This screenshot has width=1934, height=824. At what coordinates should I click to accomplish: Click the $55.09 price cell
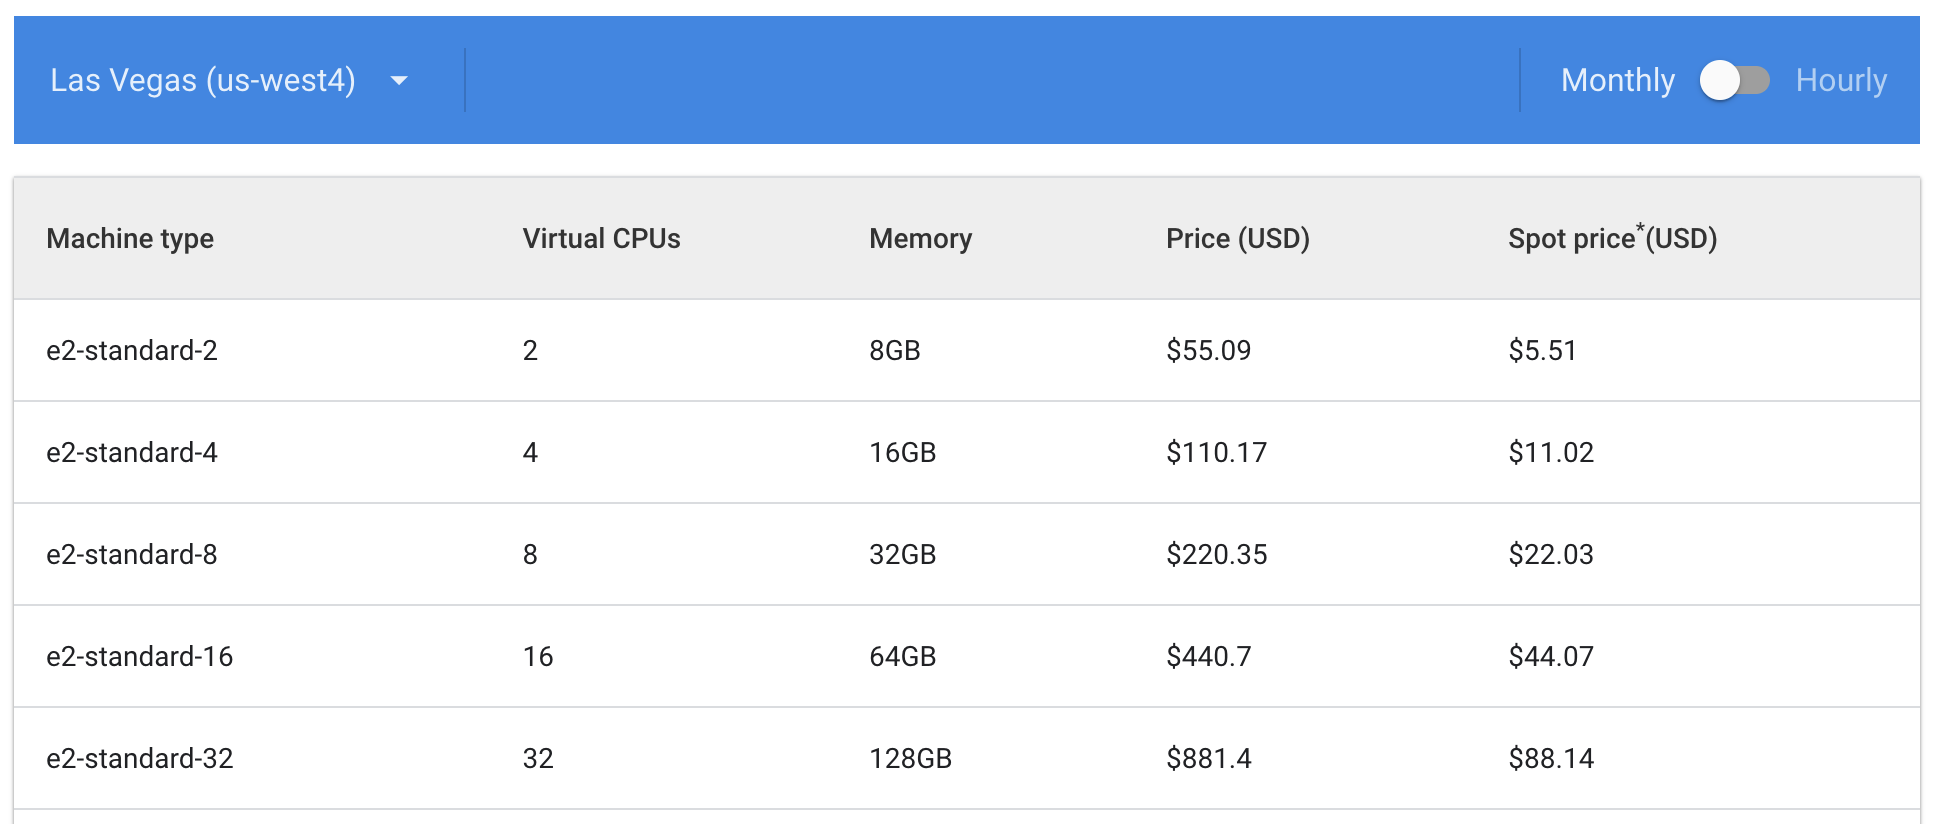coord(1208,351)
